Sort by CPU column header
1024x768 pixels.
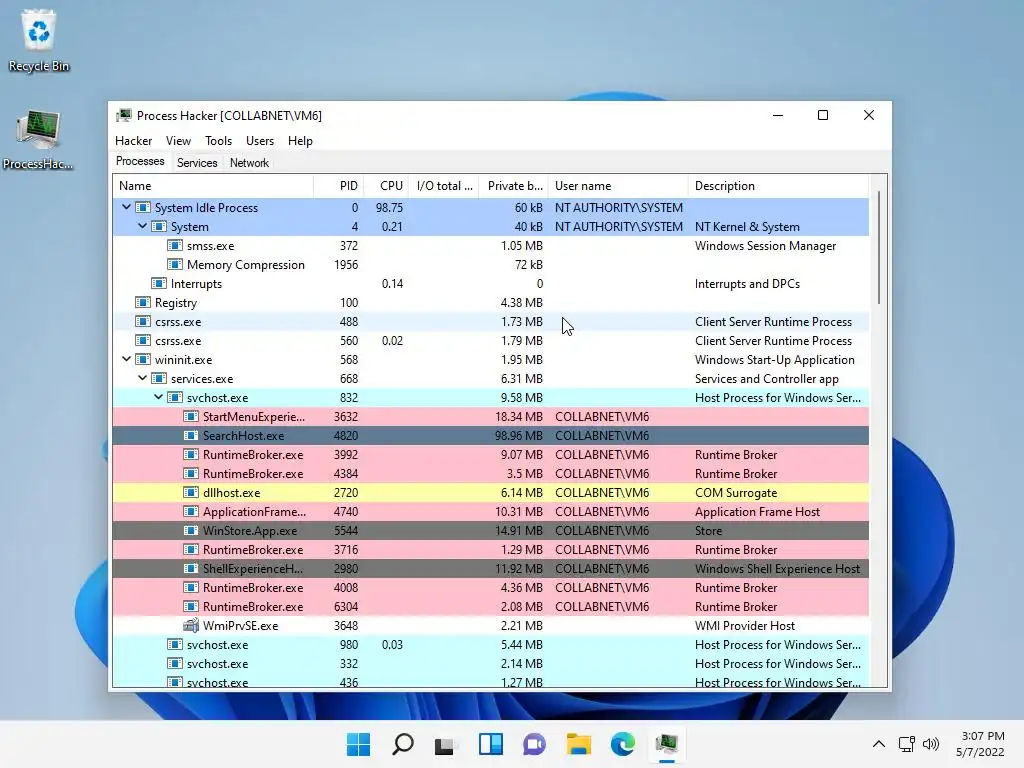[386, 185]
